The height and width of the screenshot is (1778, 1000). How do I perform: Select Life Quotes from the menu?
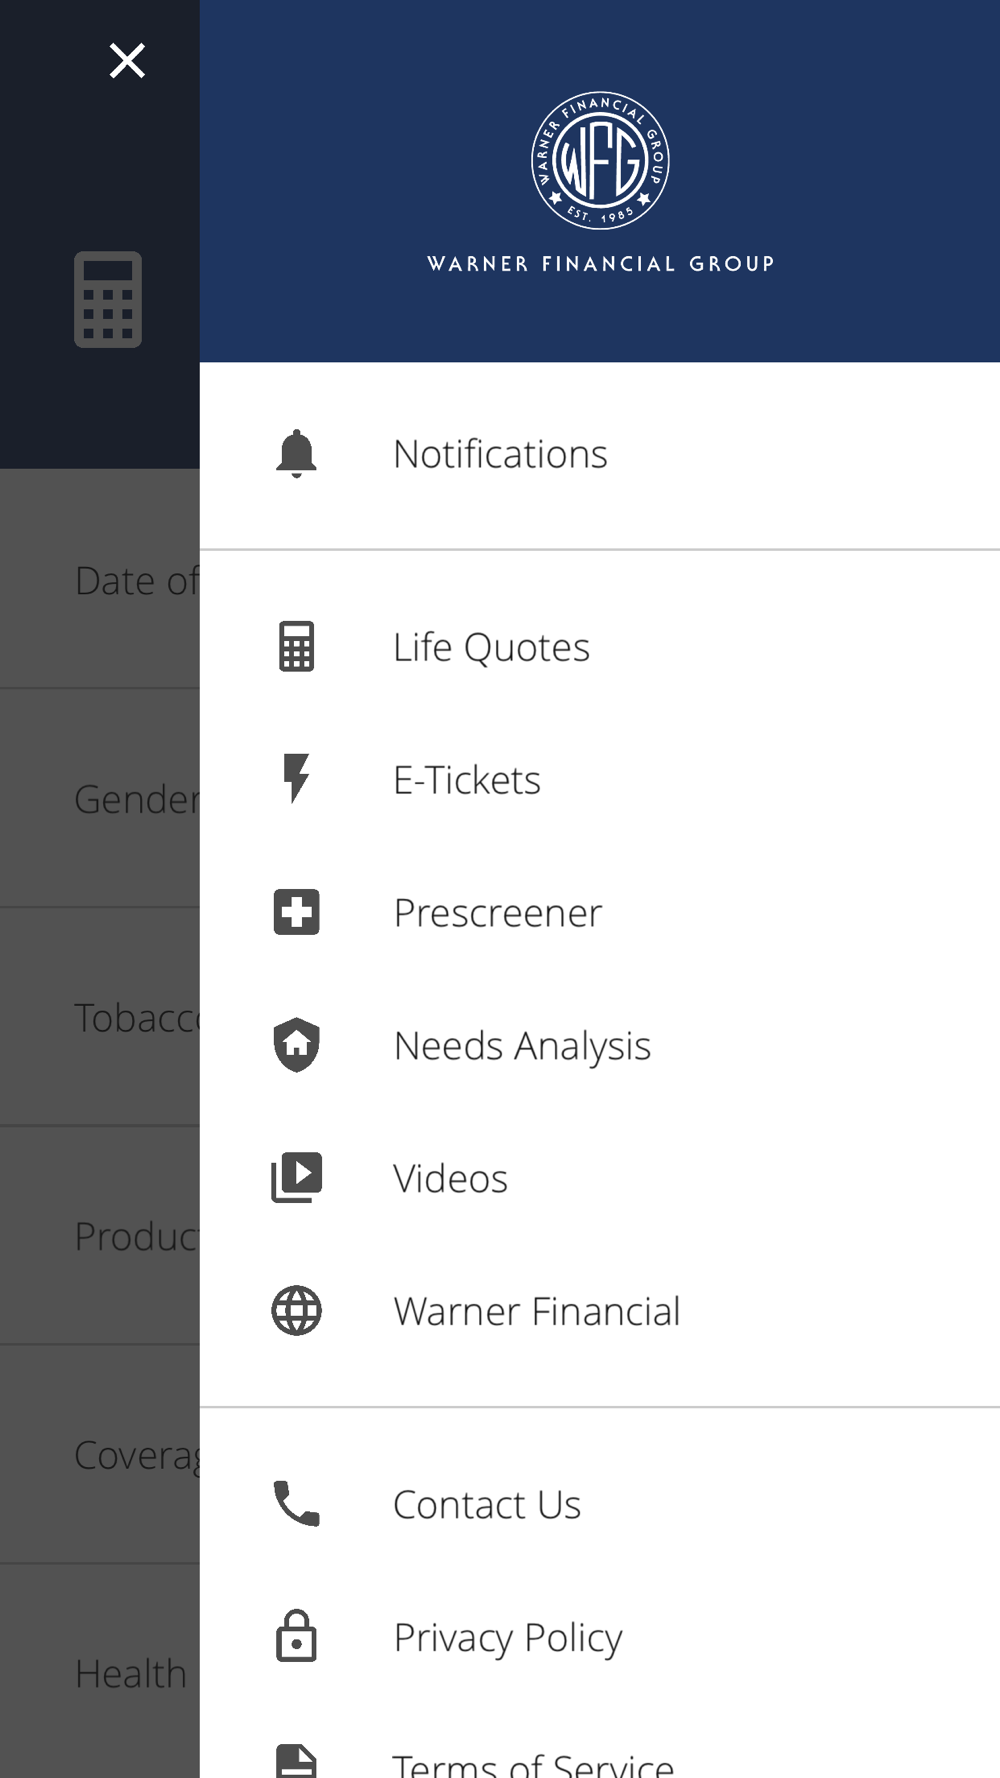point(491,647)
